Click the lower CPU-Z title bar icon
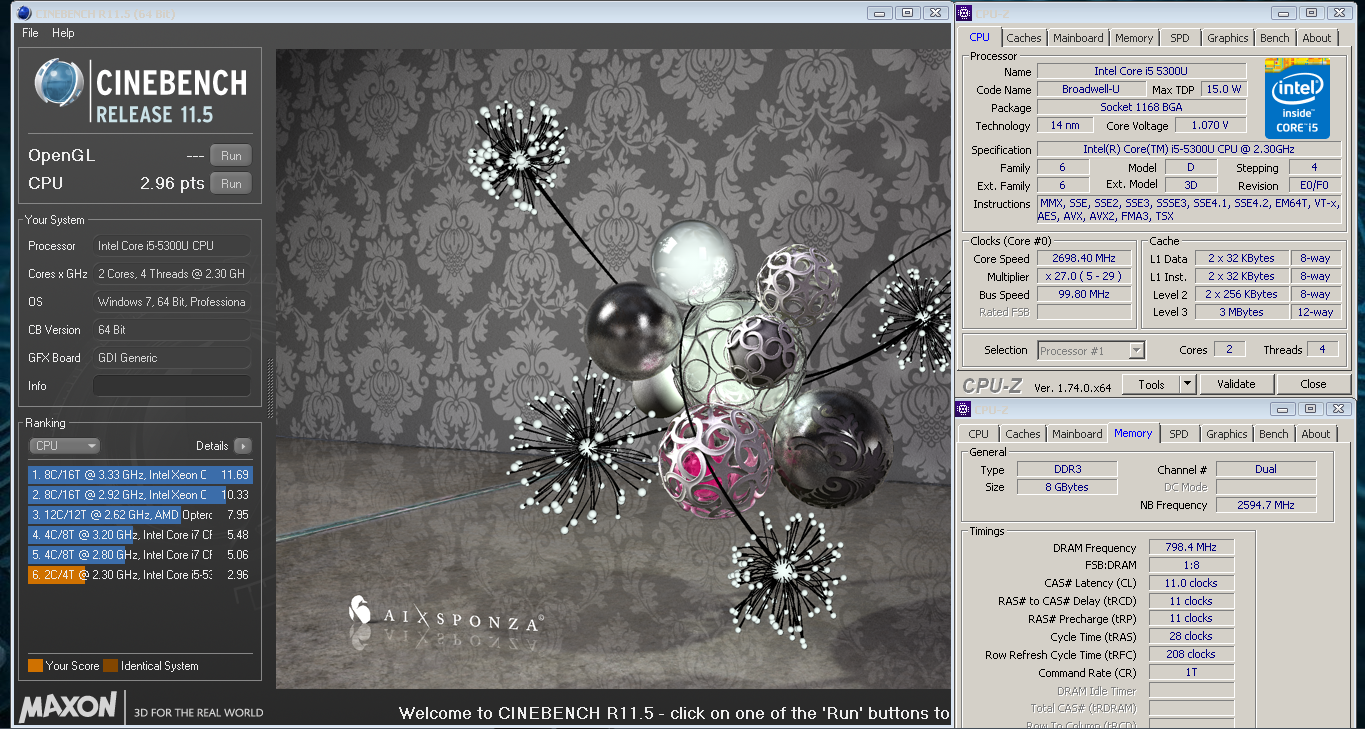1365x729 pixels. click(x=964, y=409)
